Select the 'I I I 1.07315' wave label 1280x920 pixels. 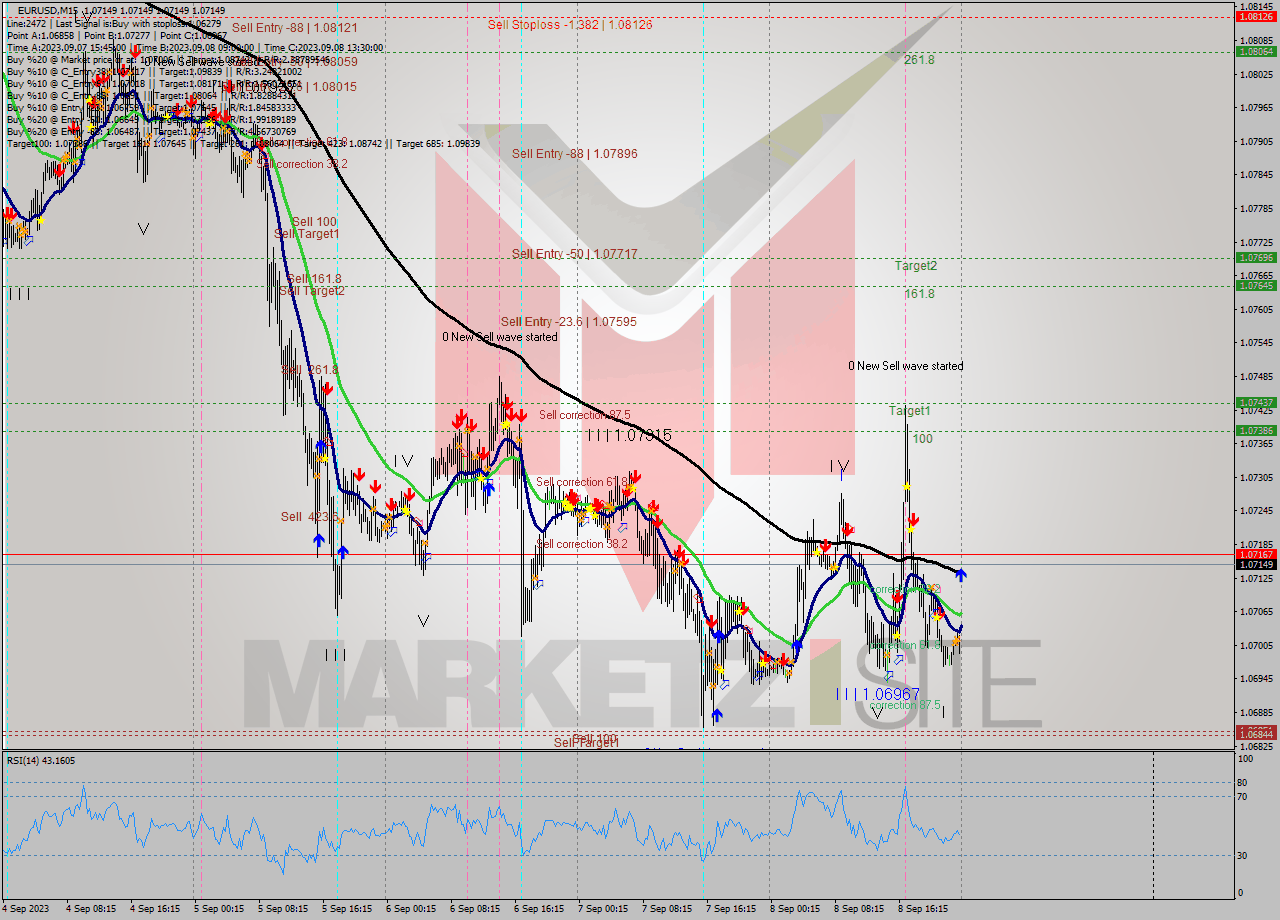(629, 435)
